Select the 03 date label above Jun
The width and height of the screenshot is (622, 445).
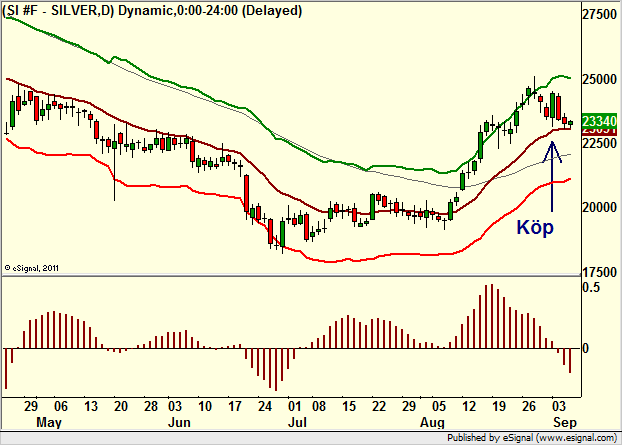point(175,406)
